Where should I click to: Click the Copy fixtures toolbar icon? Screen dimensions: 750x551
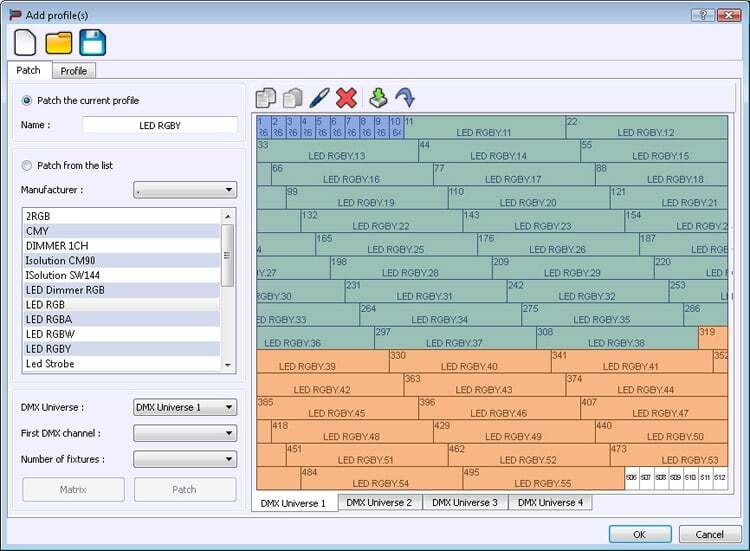[265, 98]
